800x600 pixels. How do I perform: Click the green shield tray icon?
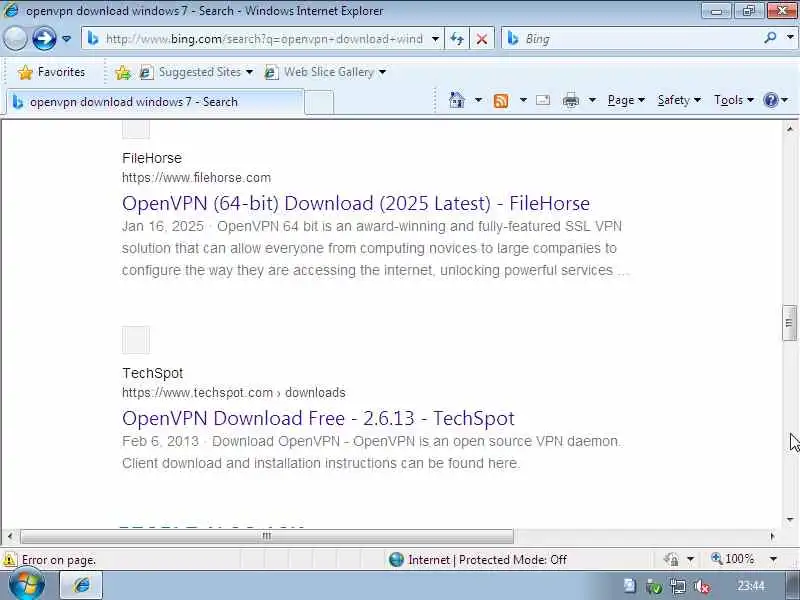[654, 587]
